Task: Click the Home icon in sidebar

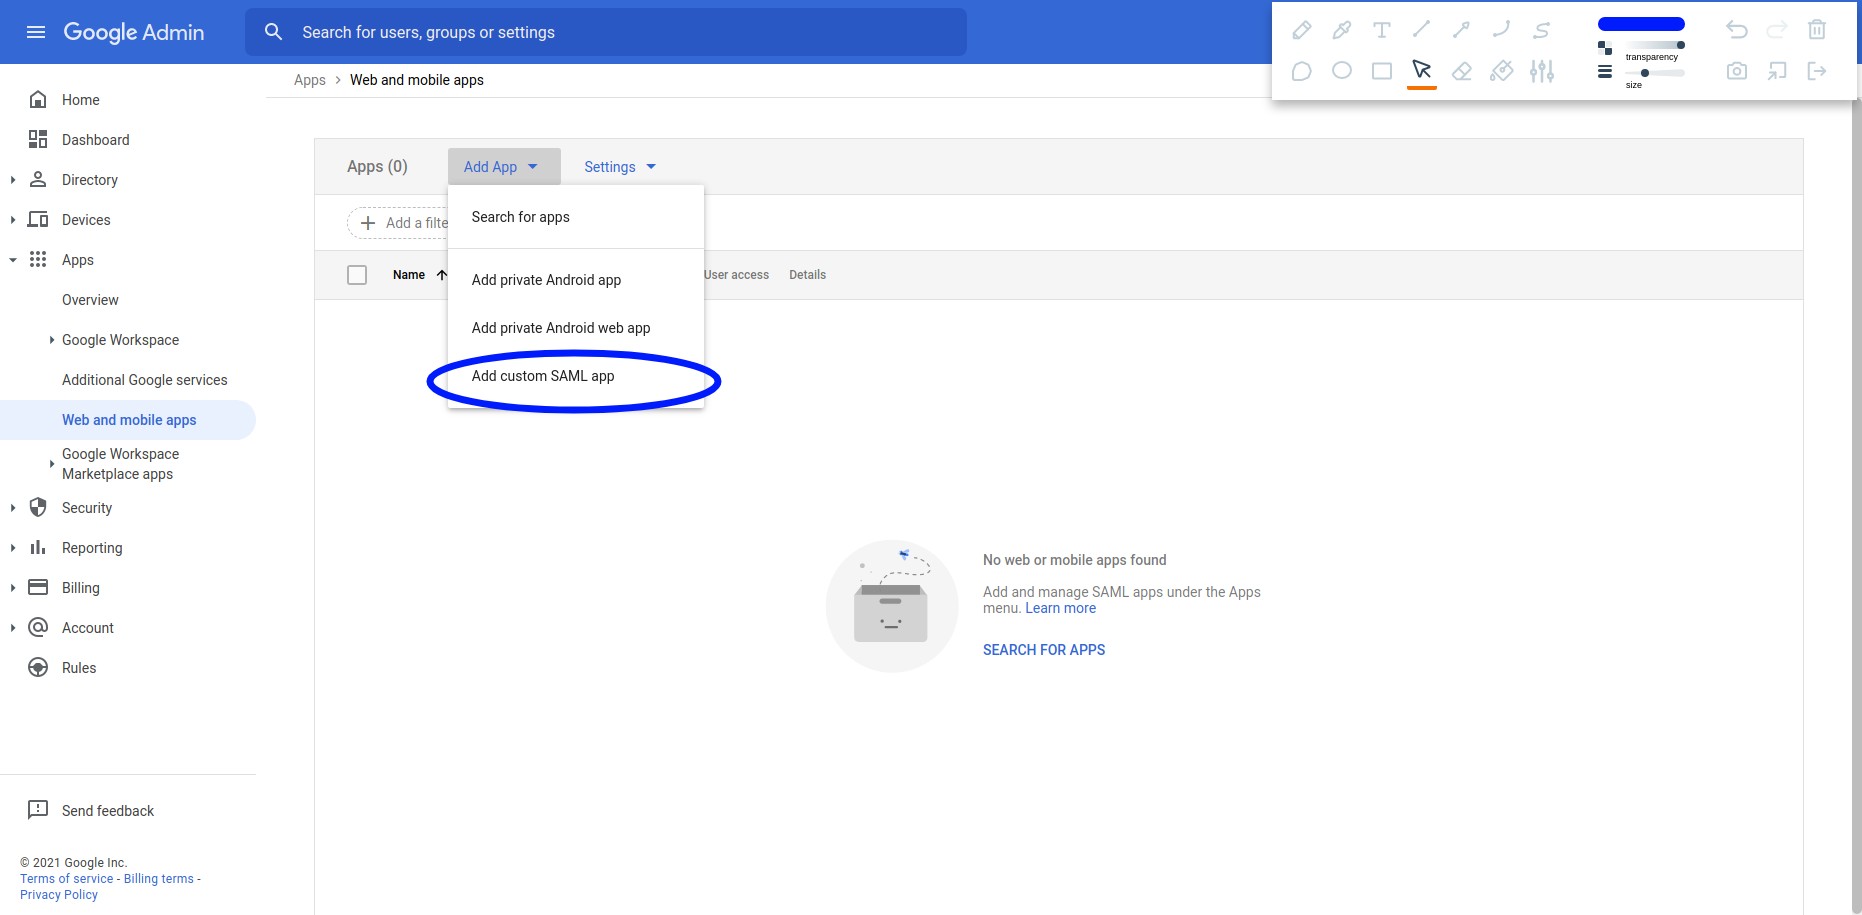Action: (38, 100)
